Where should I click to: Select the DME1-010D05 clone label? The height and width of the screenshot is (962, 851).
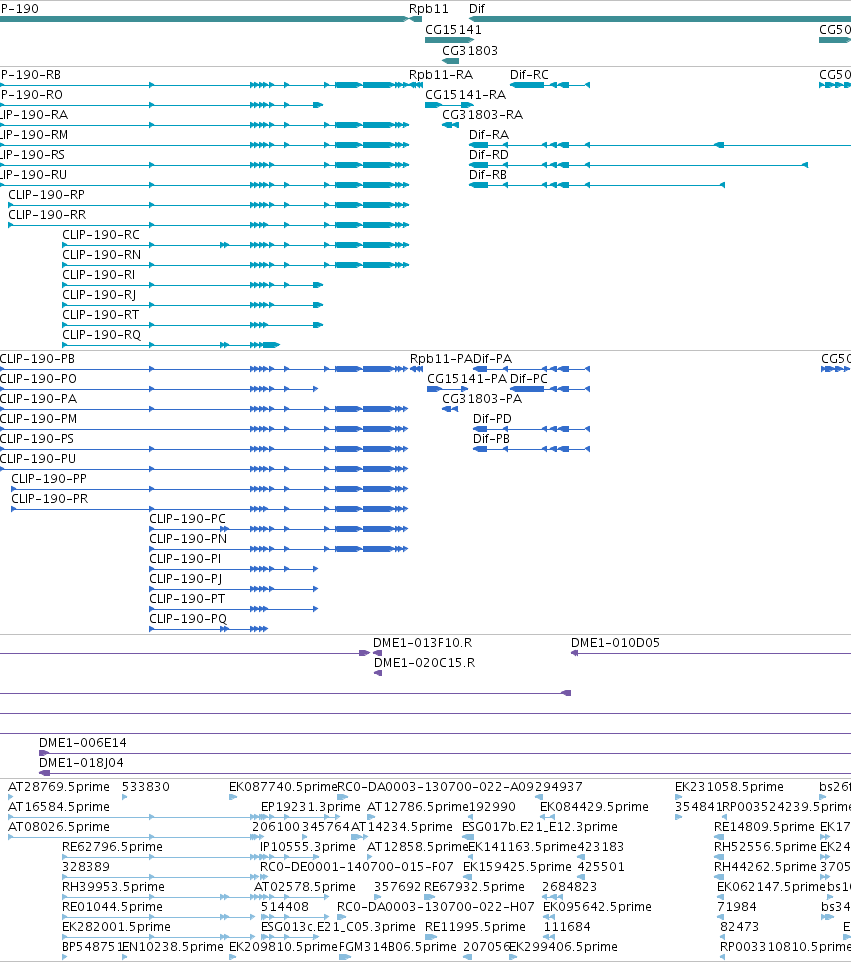click(x=615, y=642)
